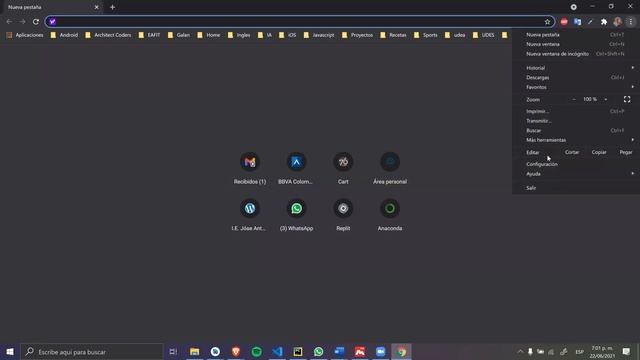Image resolution: width=640 pixels, height=360 pixels.
Task: Open the Replit shortcut tile
Action: click(343, 215)
